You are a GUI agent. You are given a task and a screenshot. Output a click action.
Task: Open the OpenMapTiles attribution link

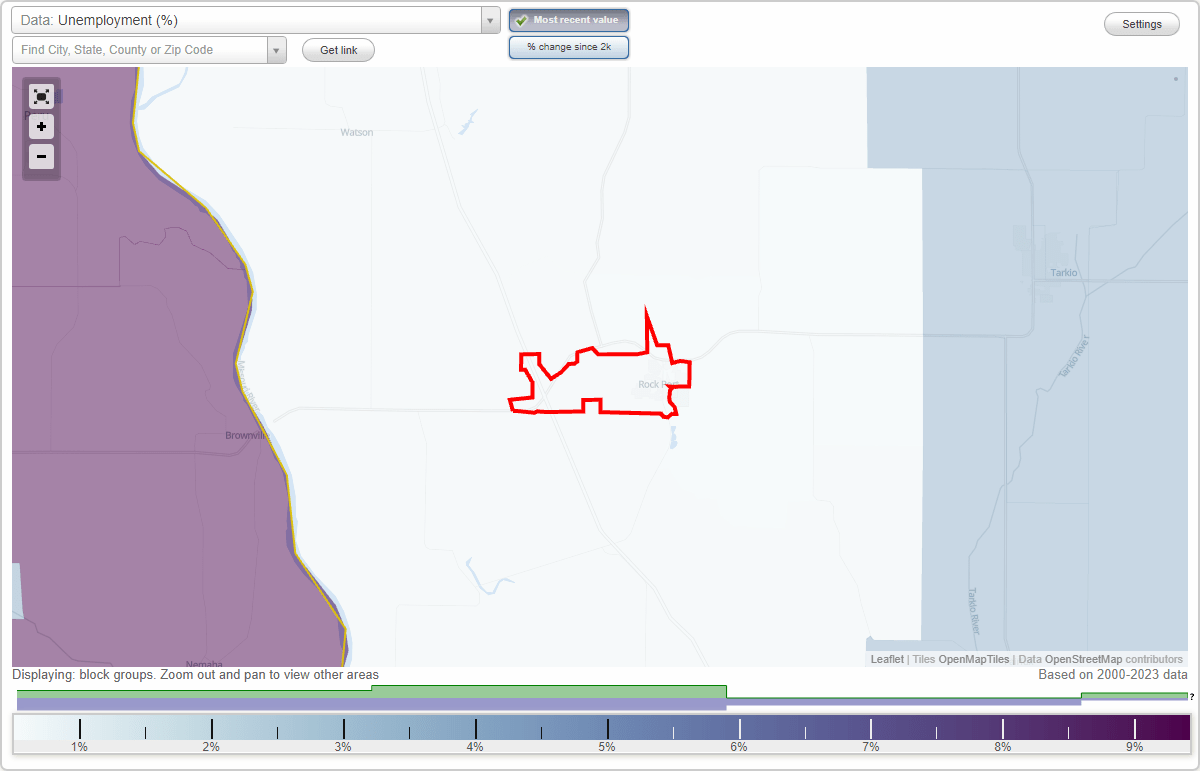click(x=974, y=659)
